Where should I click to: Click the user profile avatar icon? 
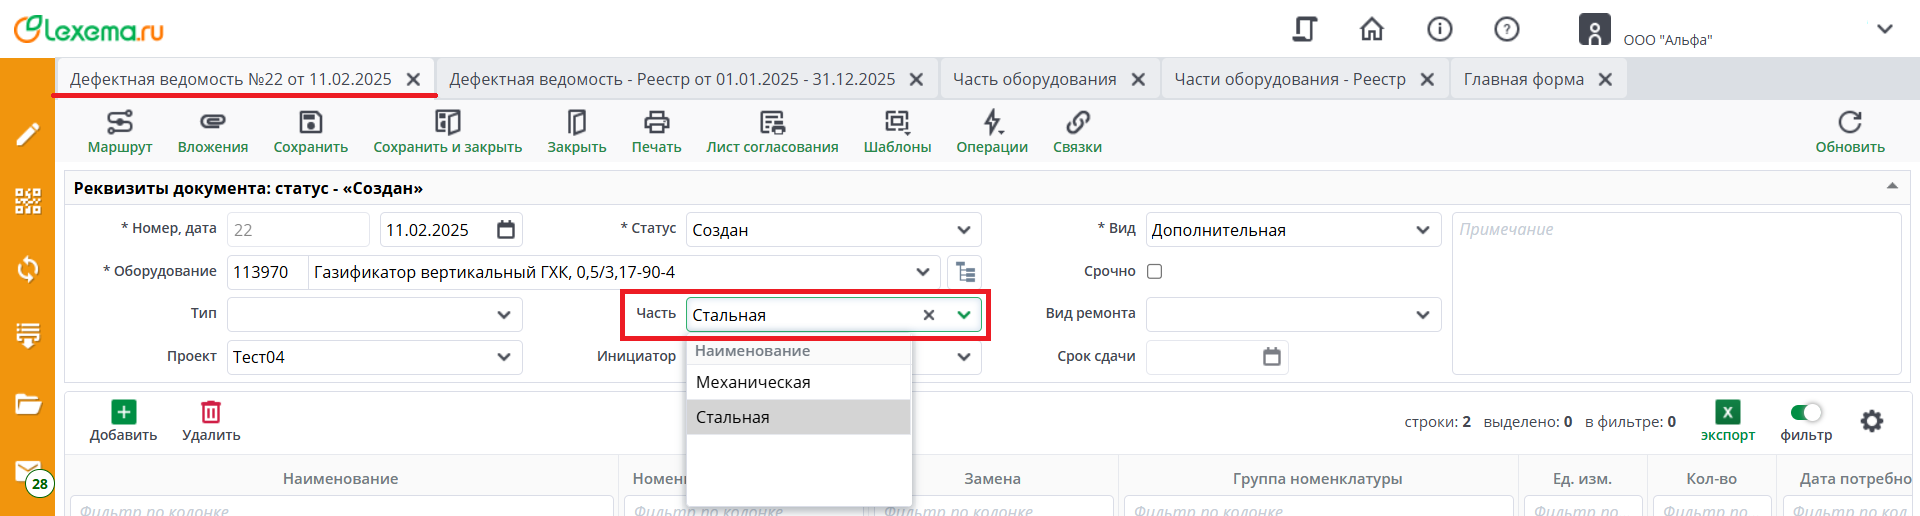[1594, 29]
